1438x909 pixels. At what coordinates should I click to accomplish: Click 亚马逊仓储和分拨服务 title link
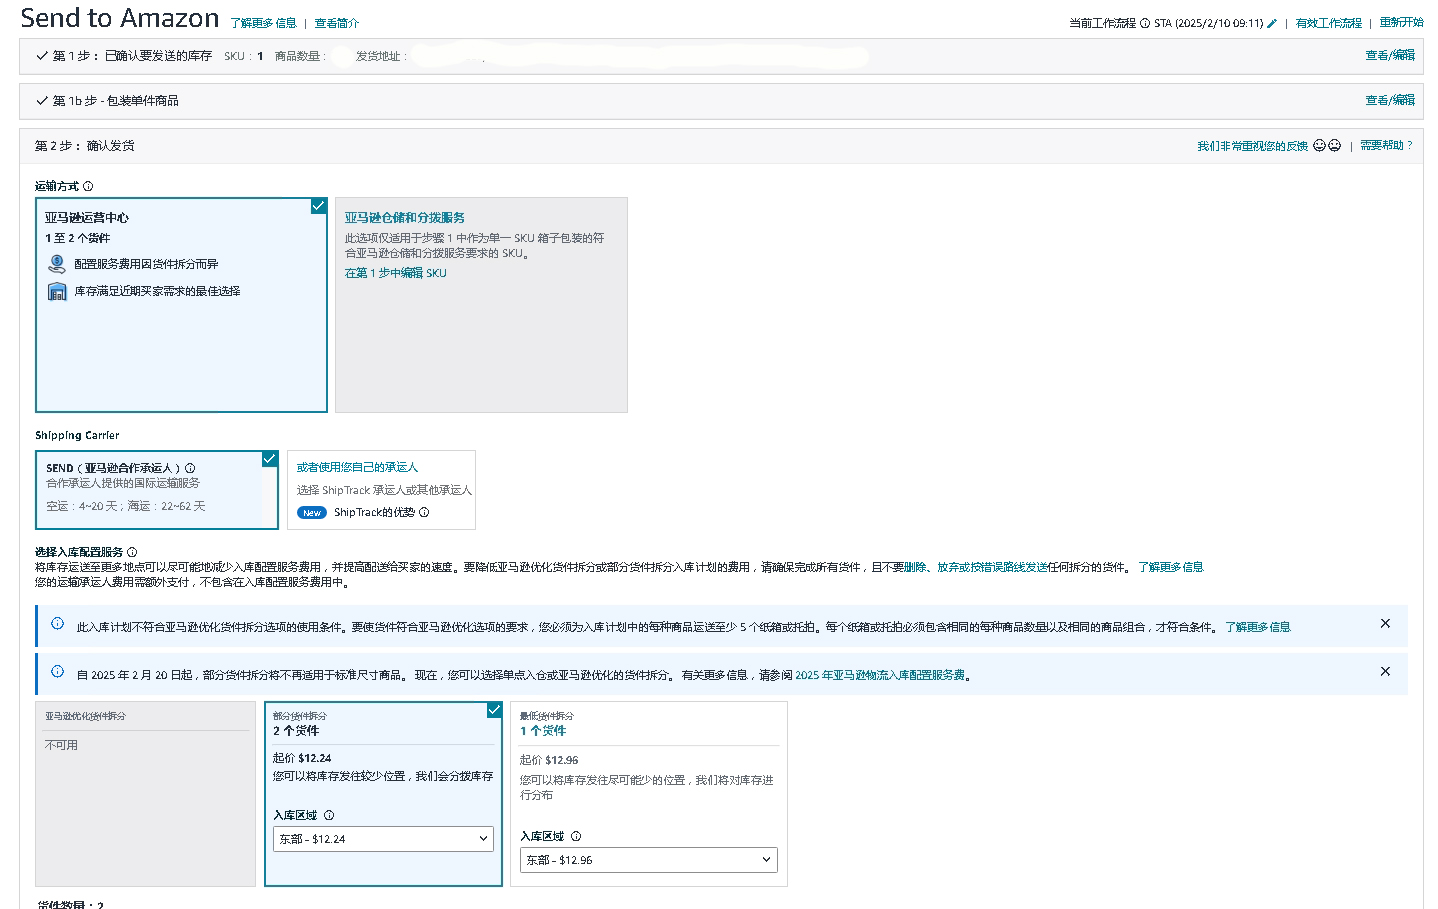pos(405,218)
